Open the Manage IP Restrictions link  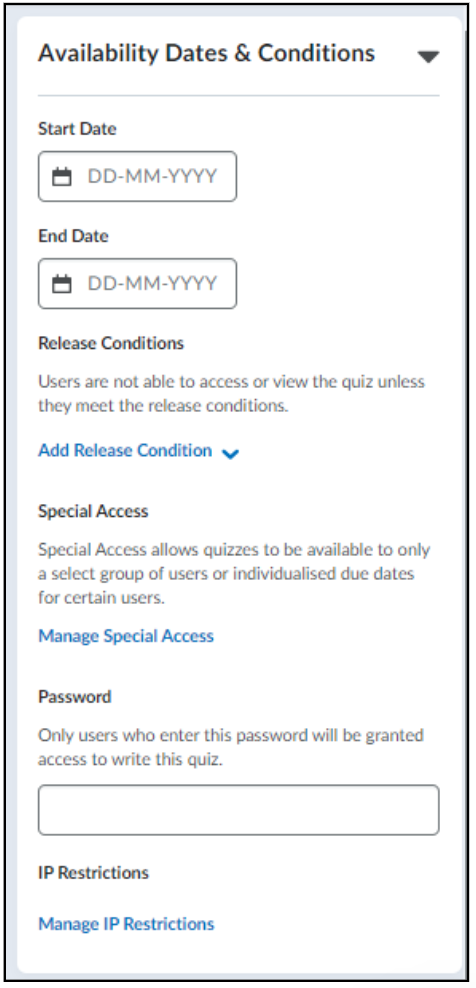(x=126, y=924)
